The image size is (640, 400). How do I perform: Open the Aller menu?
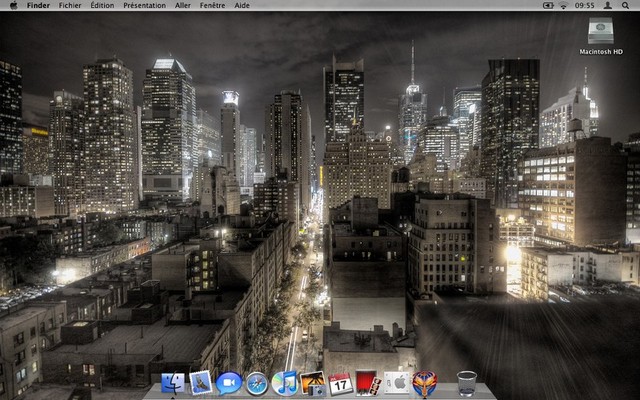(x=183, y=5)
